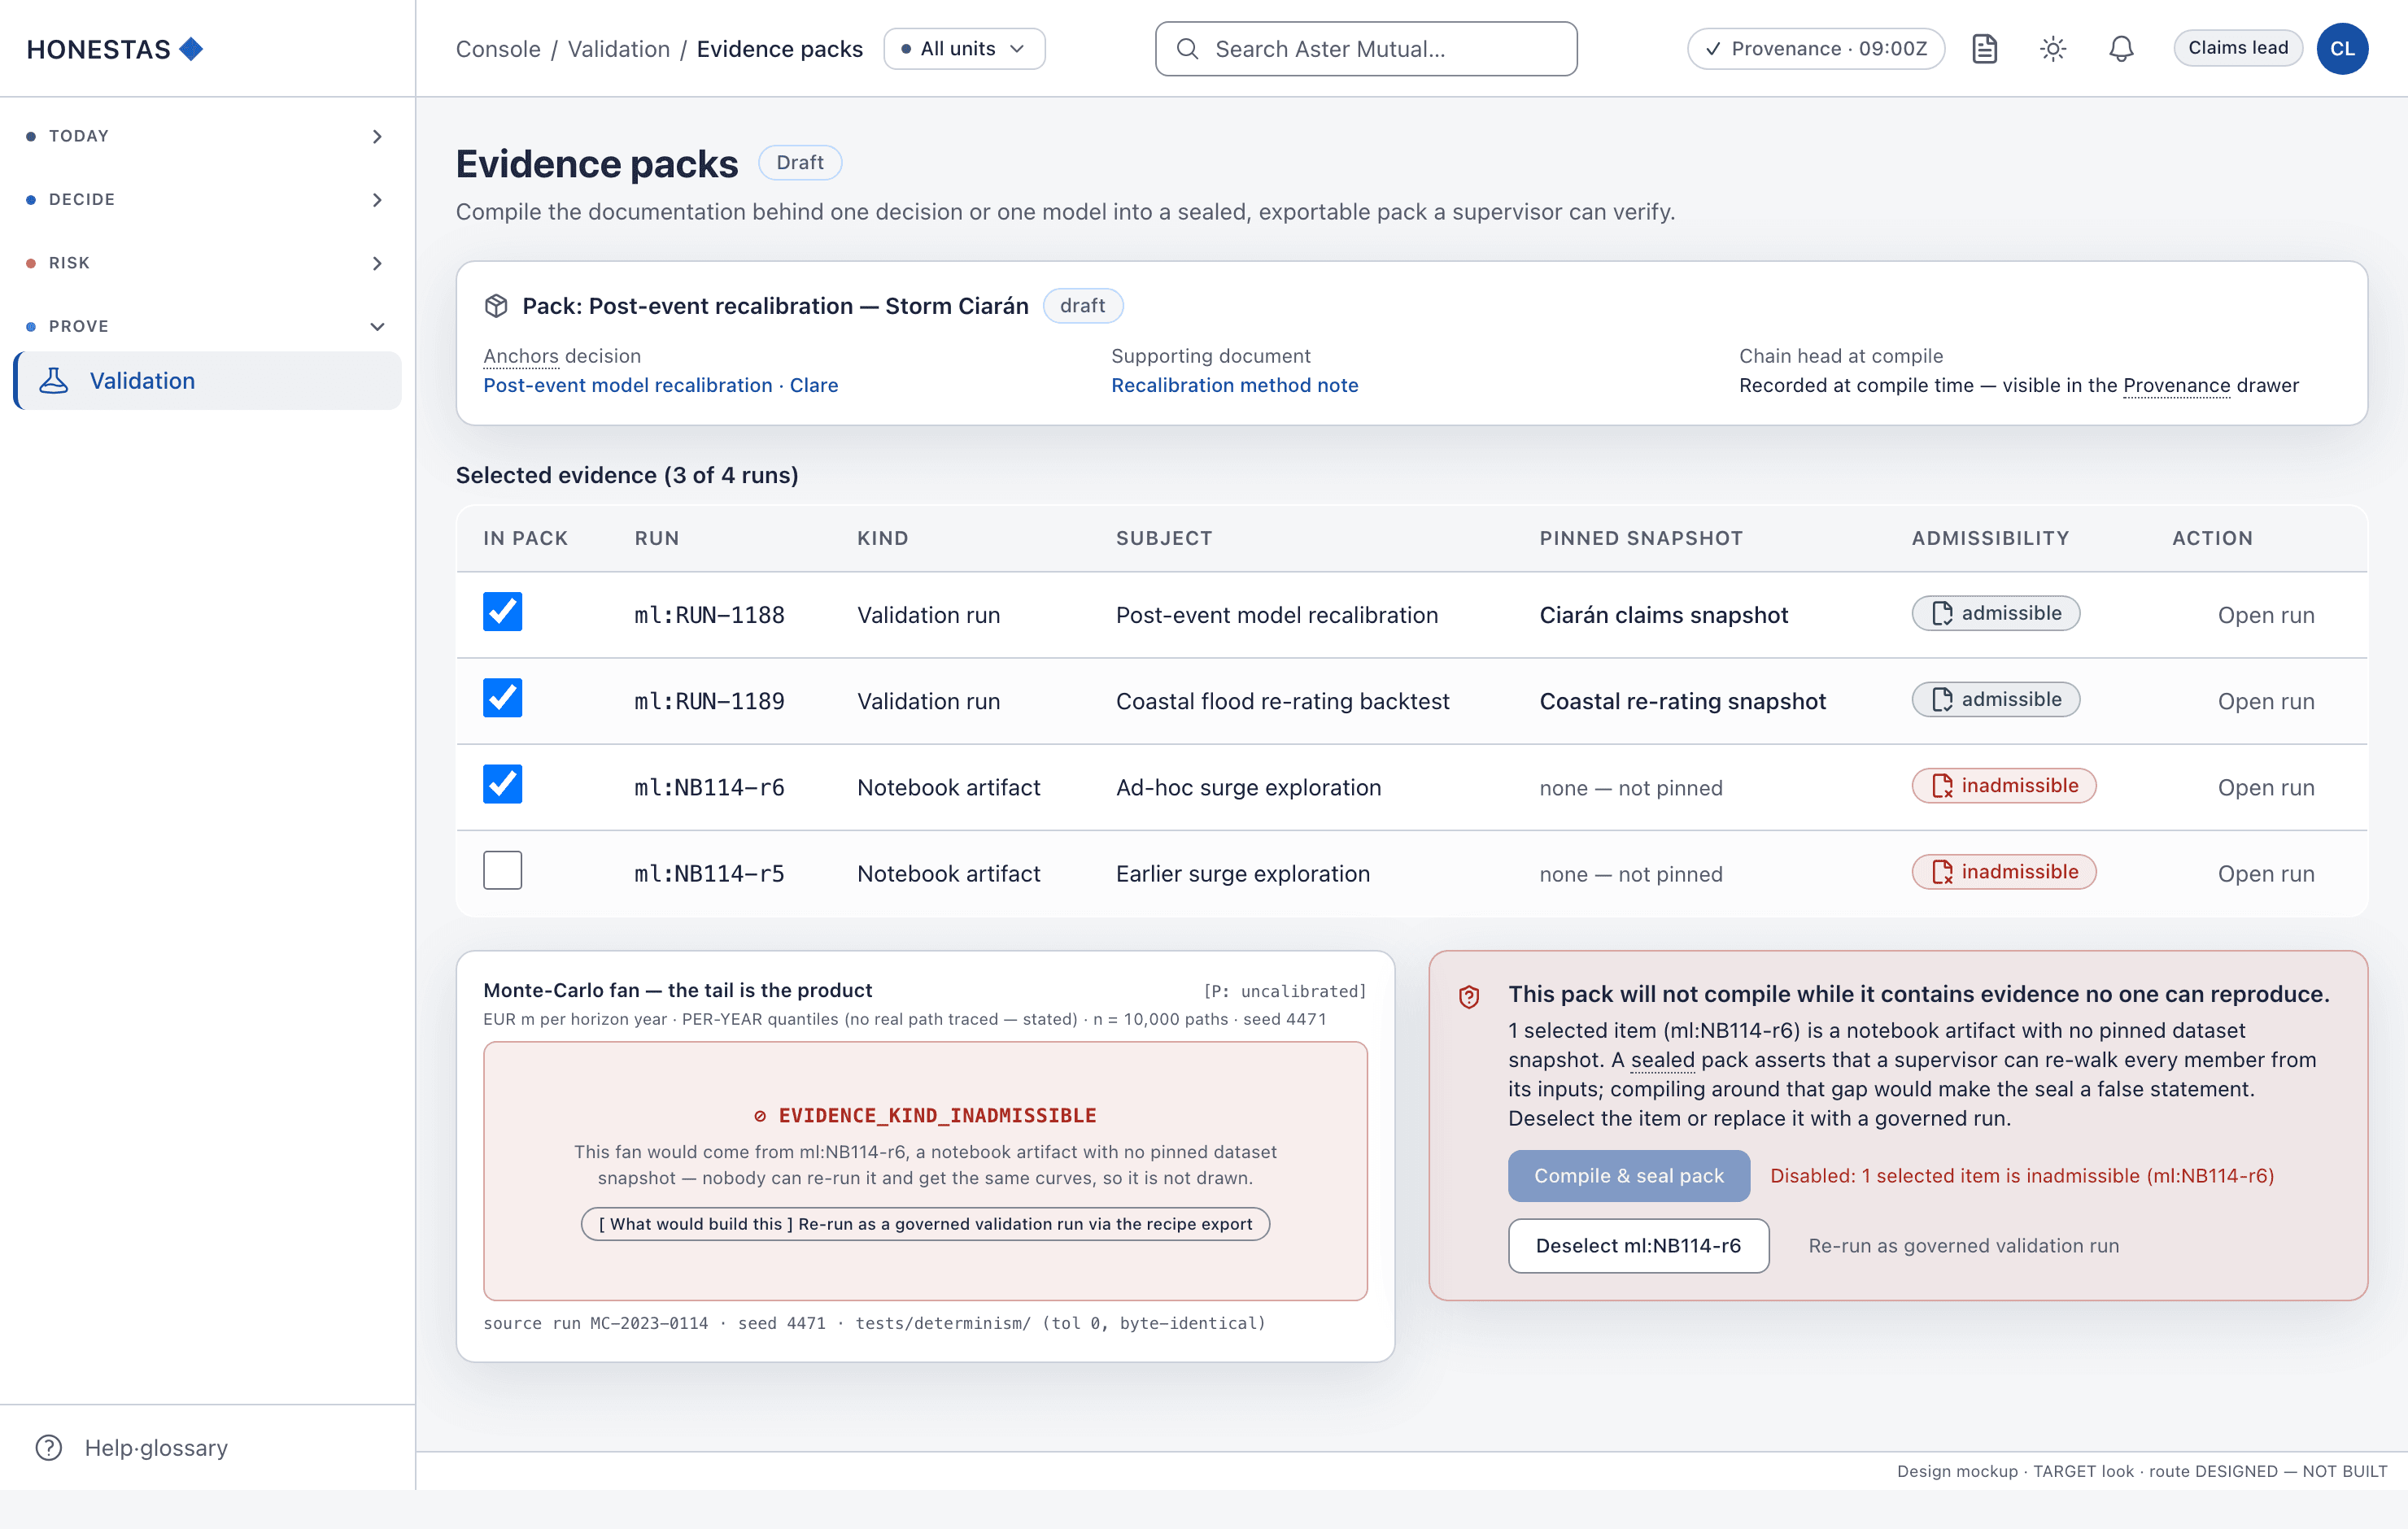Collapse the PROVE section chevron
Screen dimensions: 2408x1529
pyautogui.click(x=377, y=327)
